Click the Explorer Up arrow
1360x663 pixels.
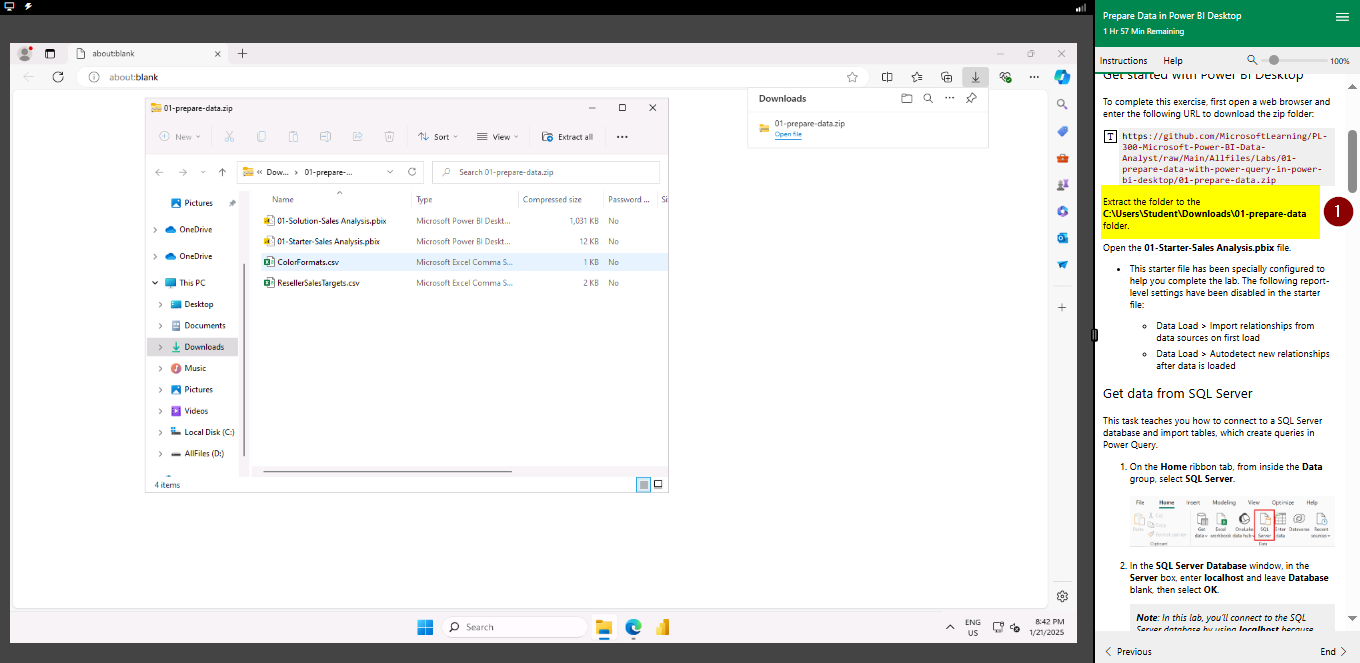[221, 172]
